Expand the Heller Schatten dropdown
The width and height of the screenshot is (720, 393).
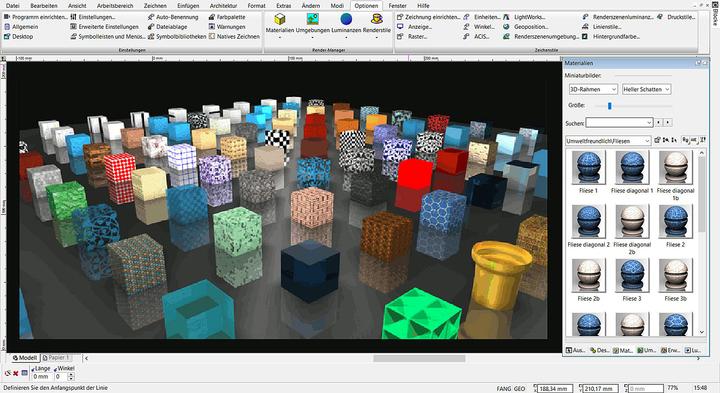(647, 89)
